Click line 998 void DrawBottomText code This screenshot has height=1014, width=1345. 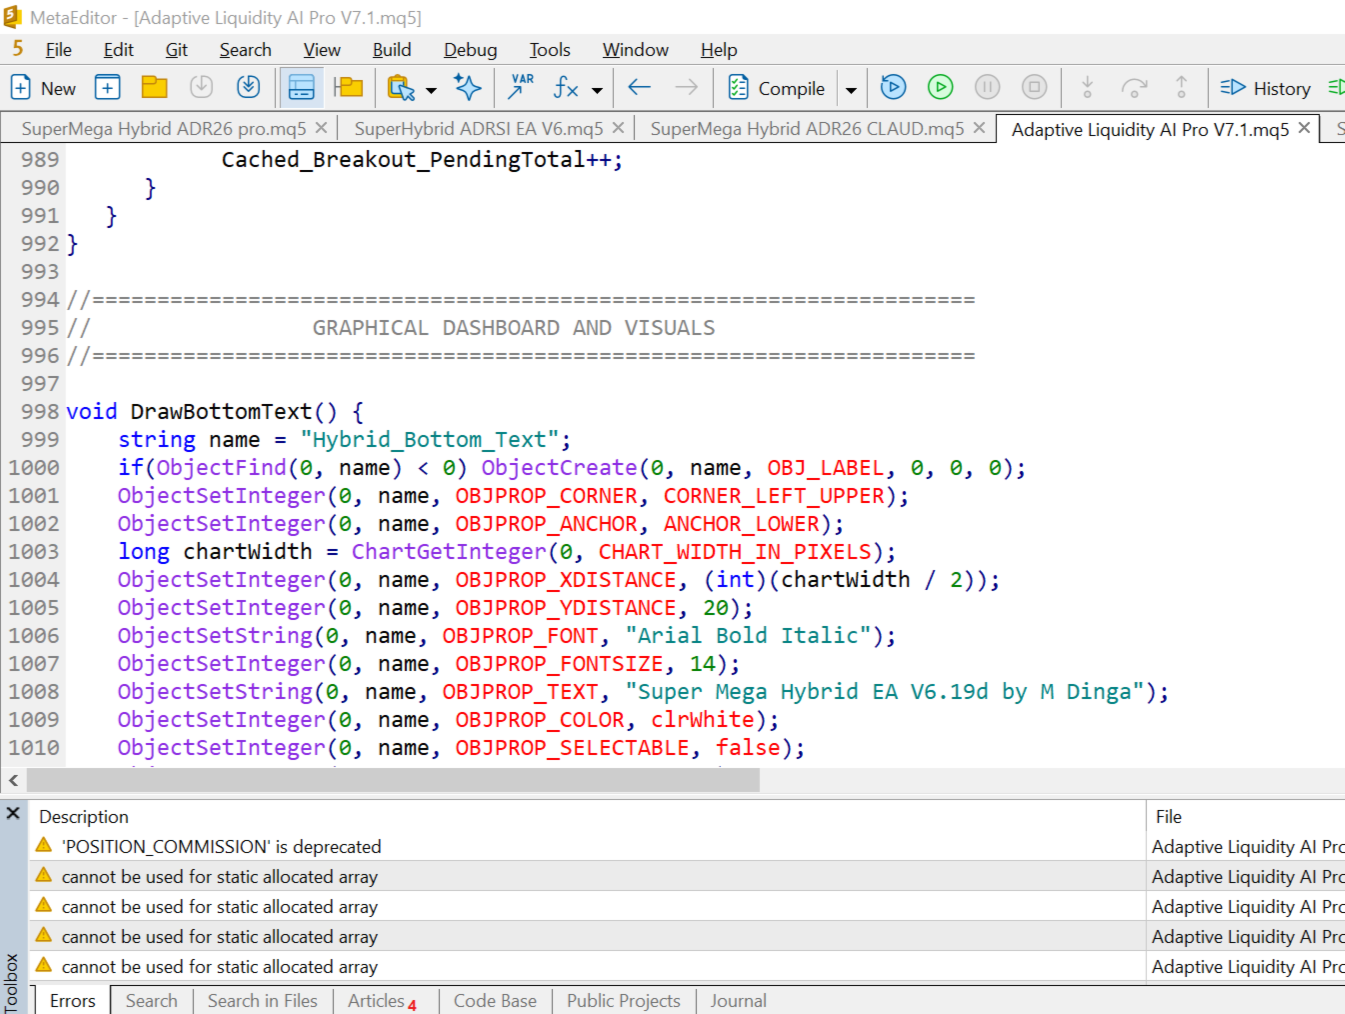tap(215, 412)
